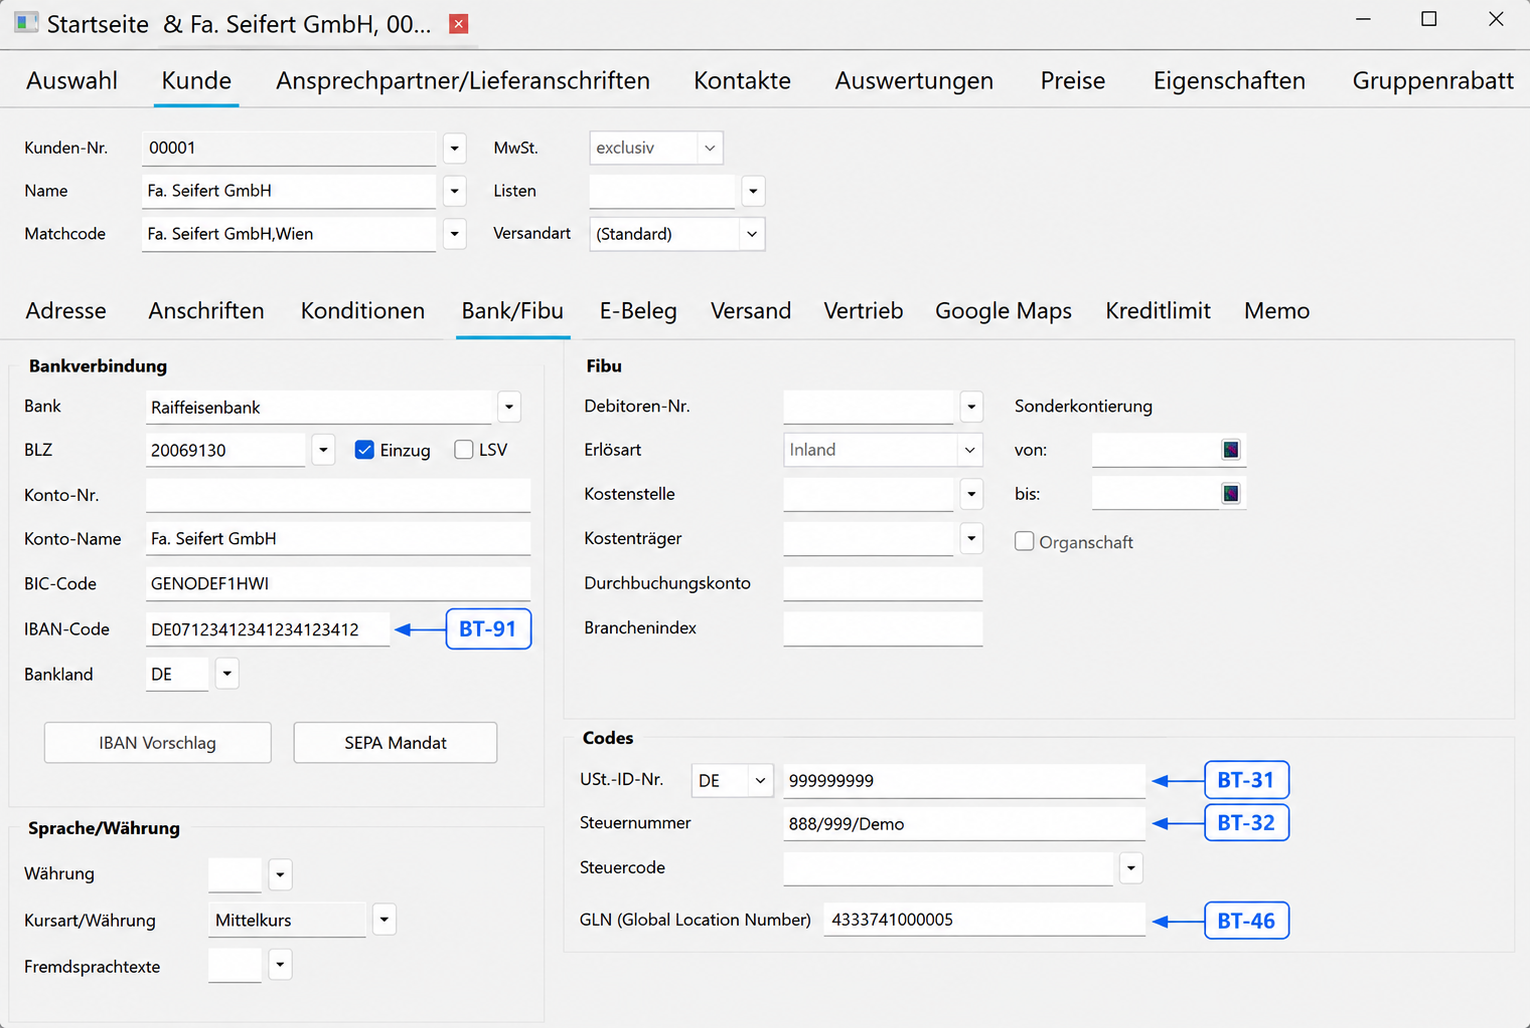The width and height of the screenshot is (1530, 1028).
Task: Open the Kostenträger dropdown arrow
Action: click(971, 538)
